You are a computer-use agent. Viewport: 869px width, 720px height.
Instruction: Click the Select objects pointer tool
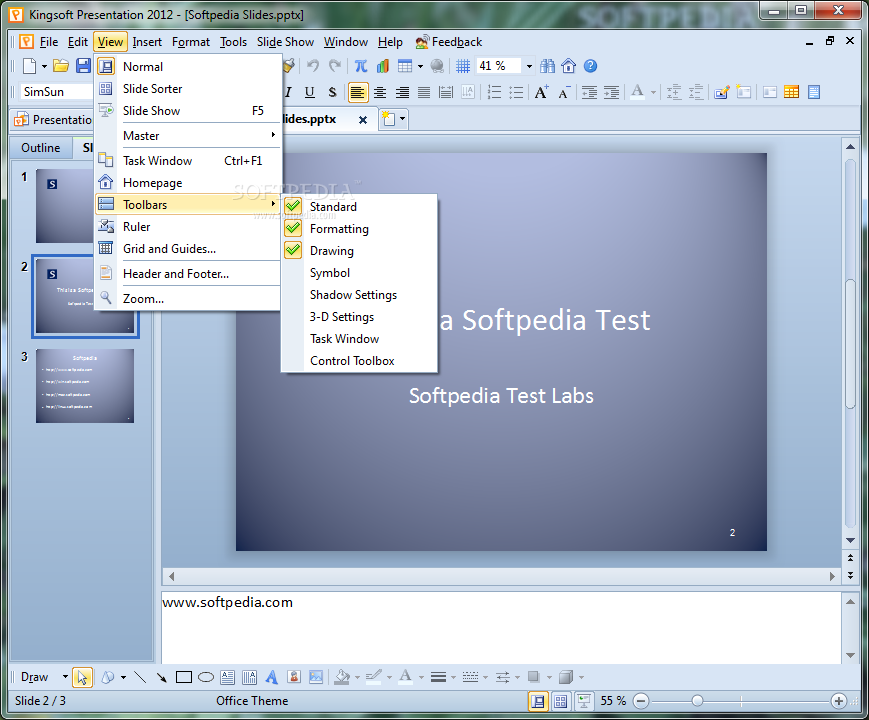[82, 677]
